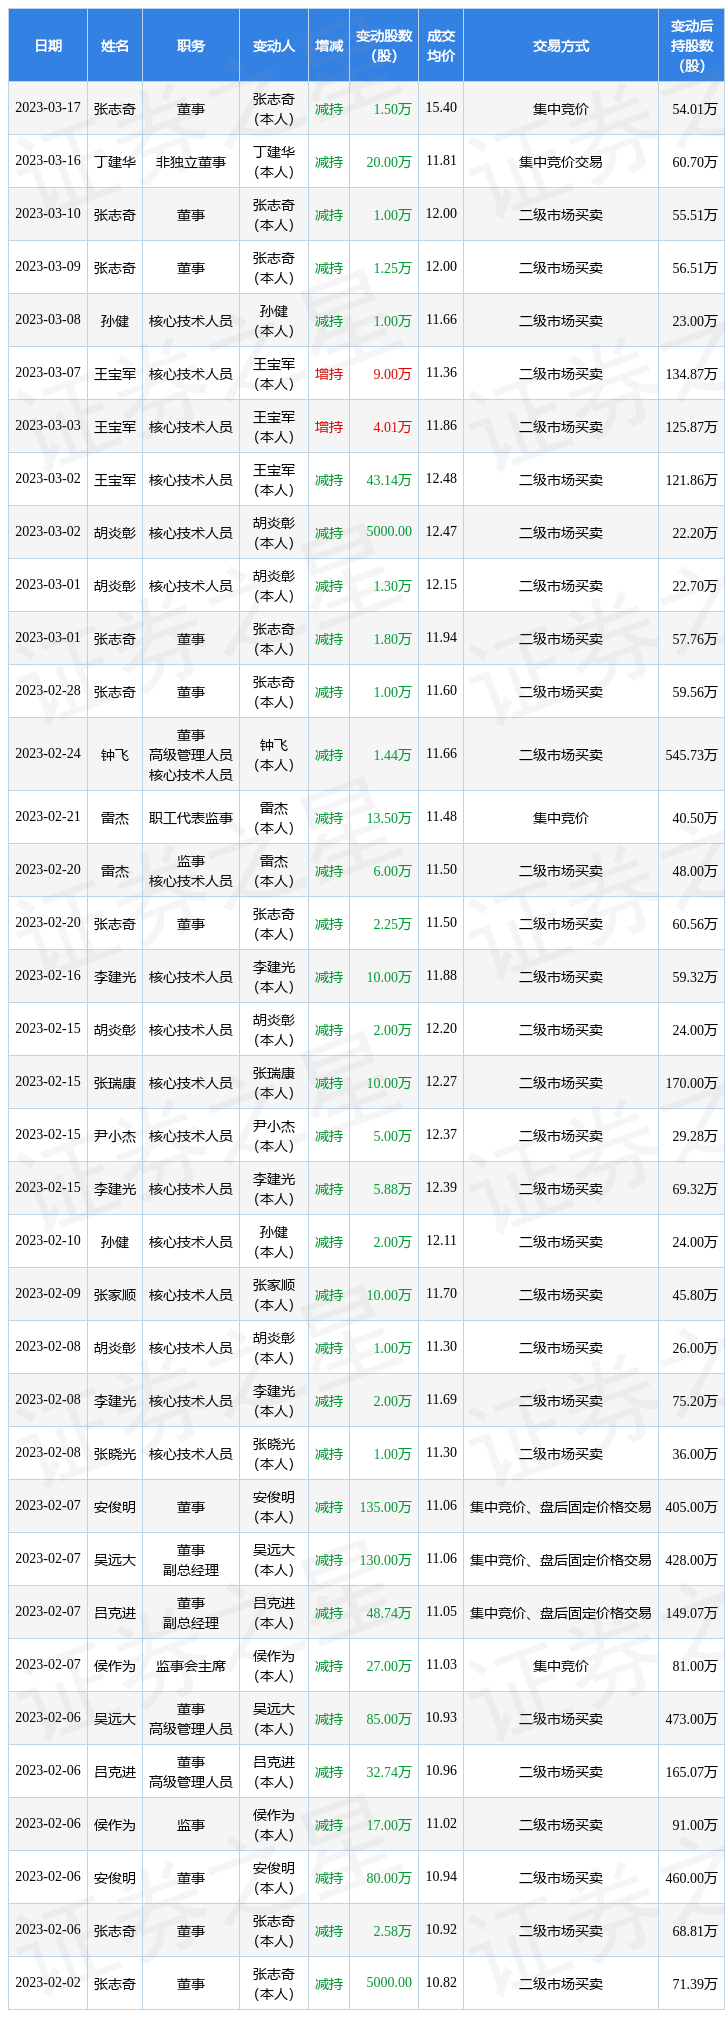Viewport: 725px width, 2018px height.
Task: Select the date cell 2023-02-21
Action: [48, 817]
